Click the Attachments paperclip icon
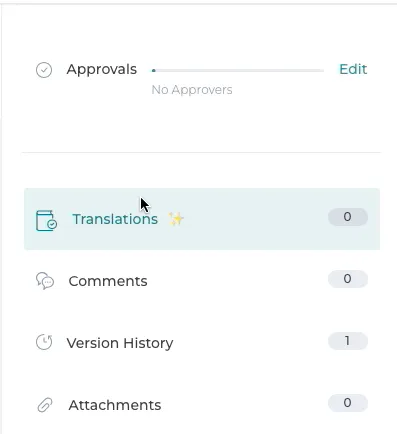 45,405
